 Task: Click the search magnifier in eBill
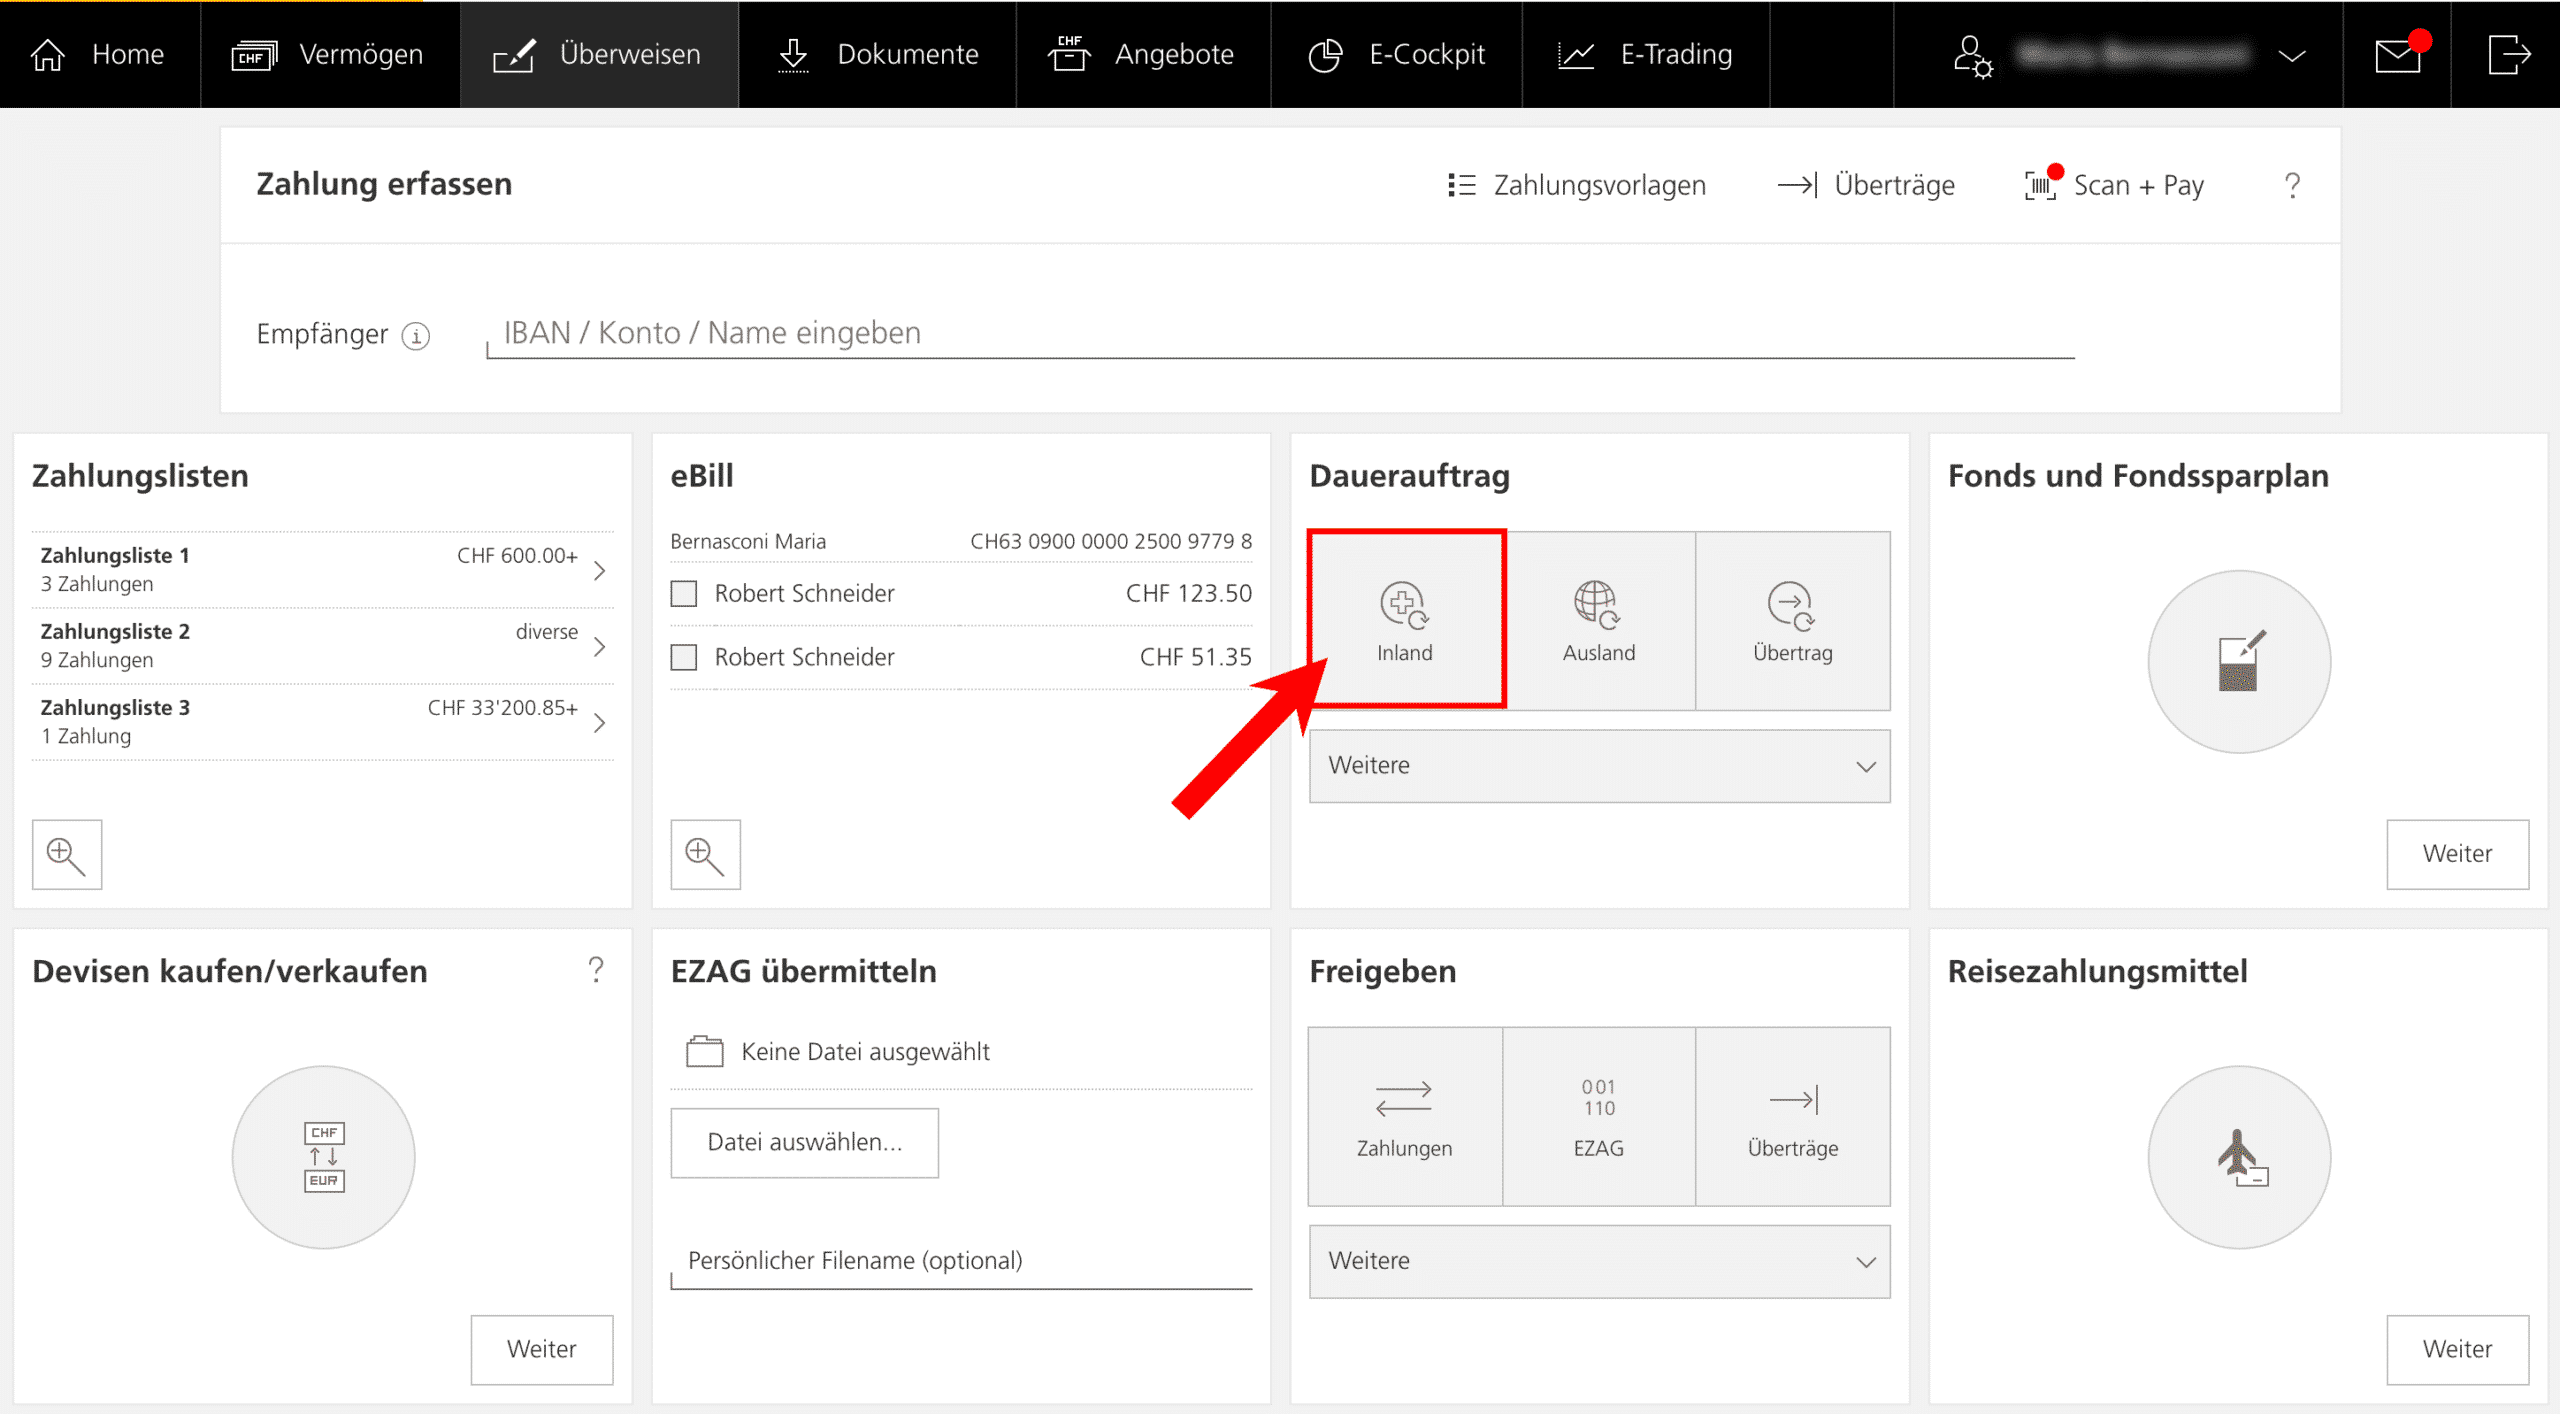(x=706, y=855)
